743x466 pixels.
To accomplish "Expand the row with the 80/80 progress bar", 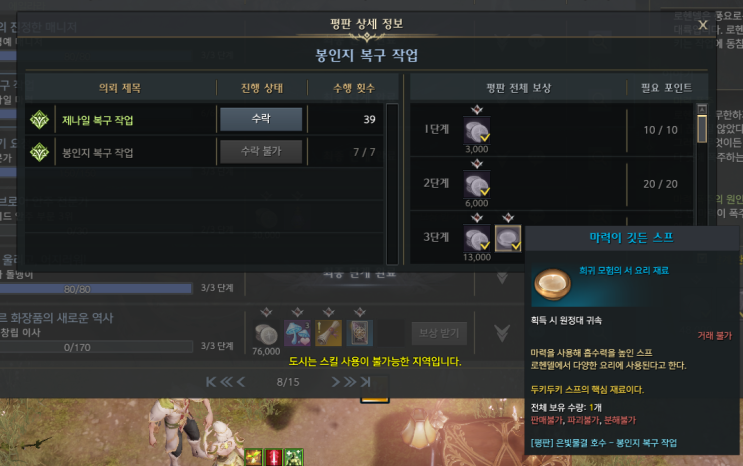I will pyautogui.click(x=502, y=277).
